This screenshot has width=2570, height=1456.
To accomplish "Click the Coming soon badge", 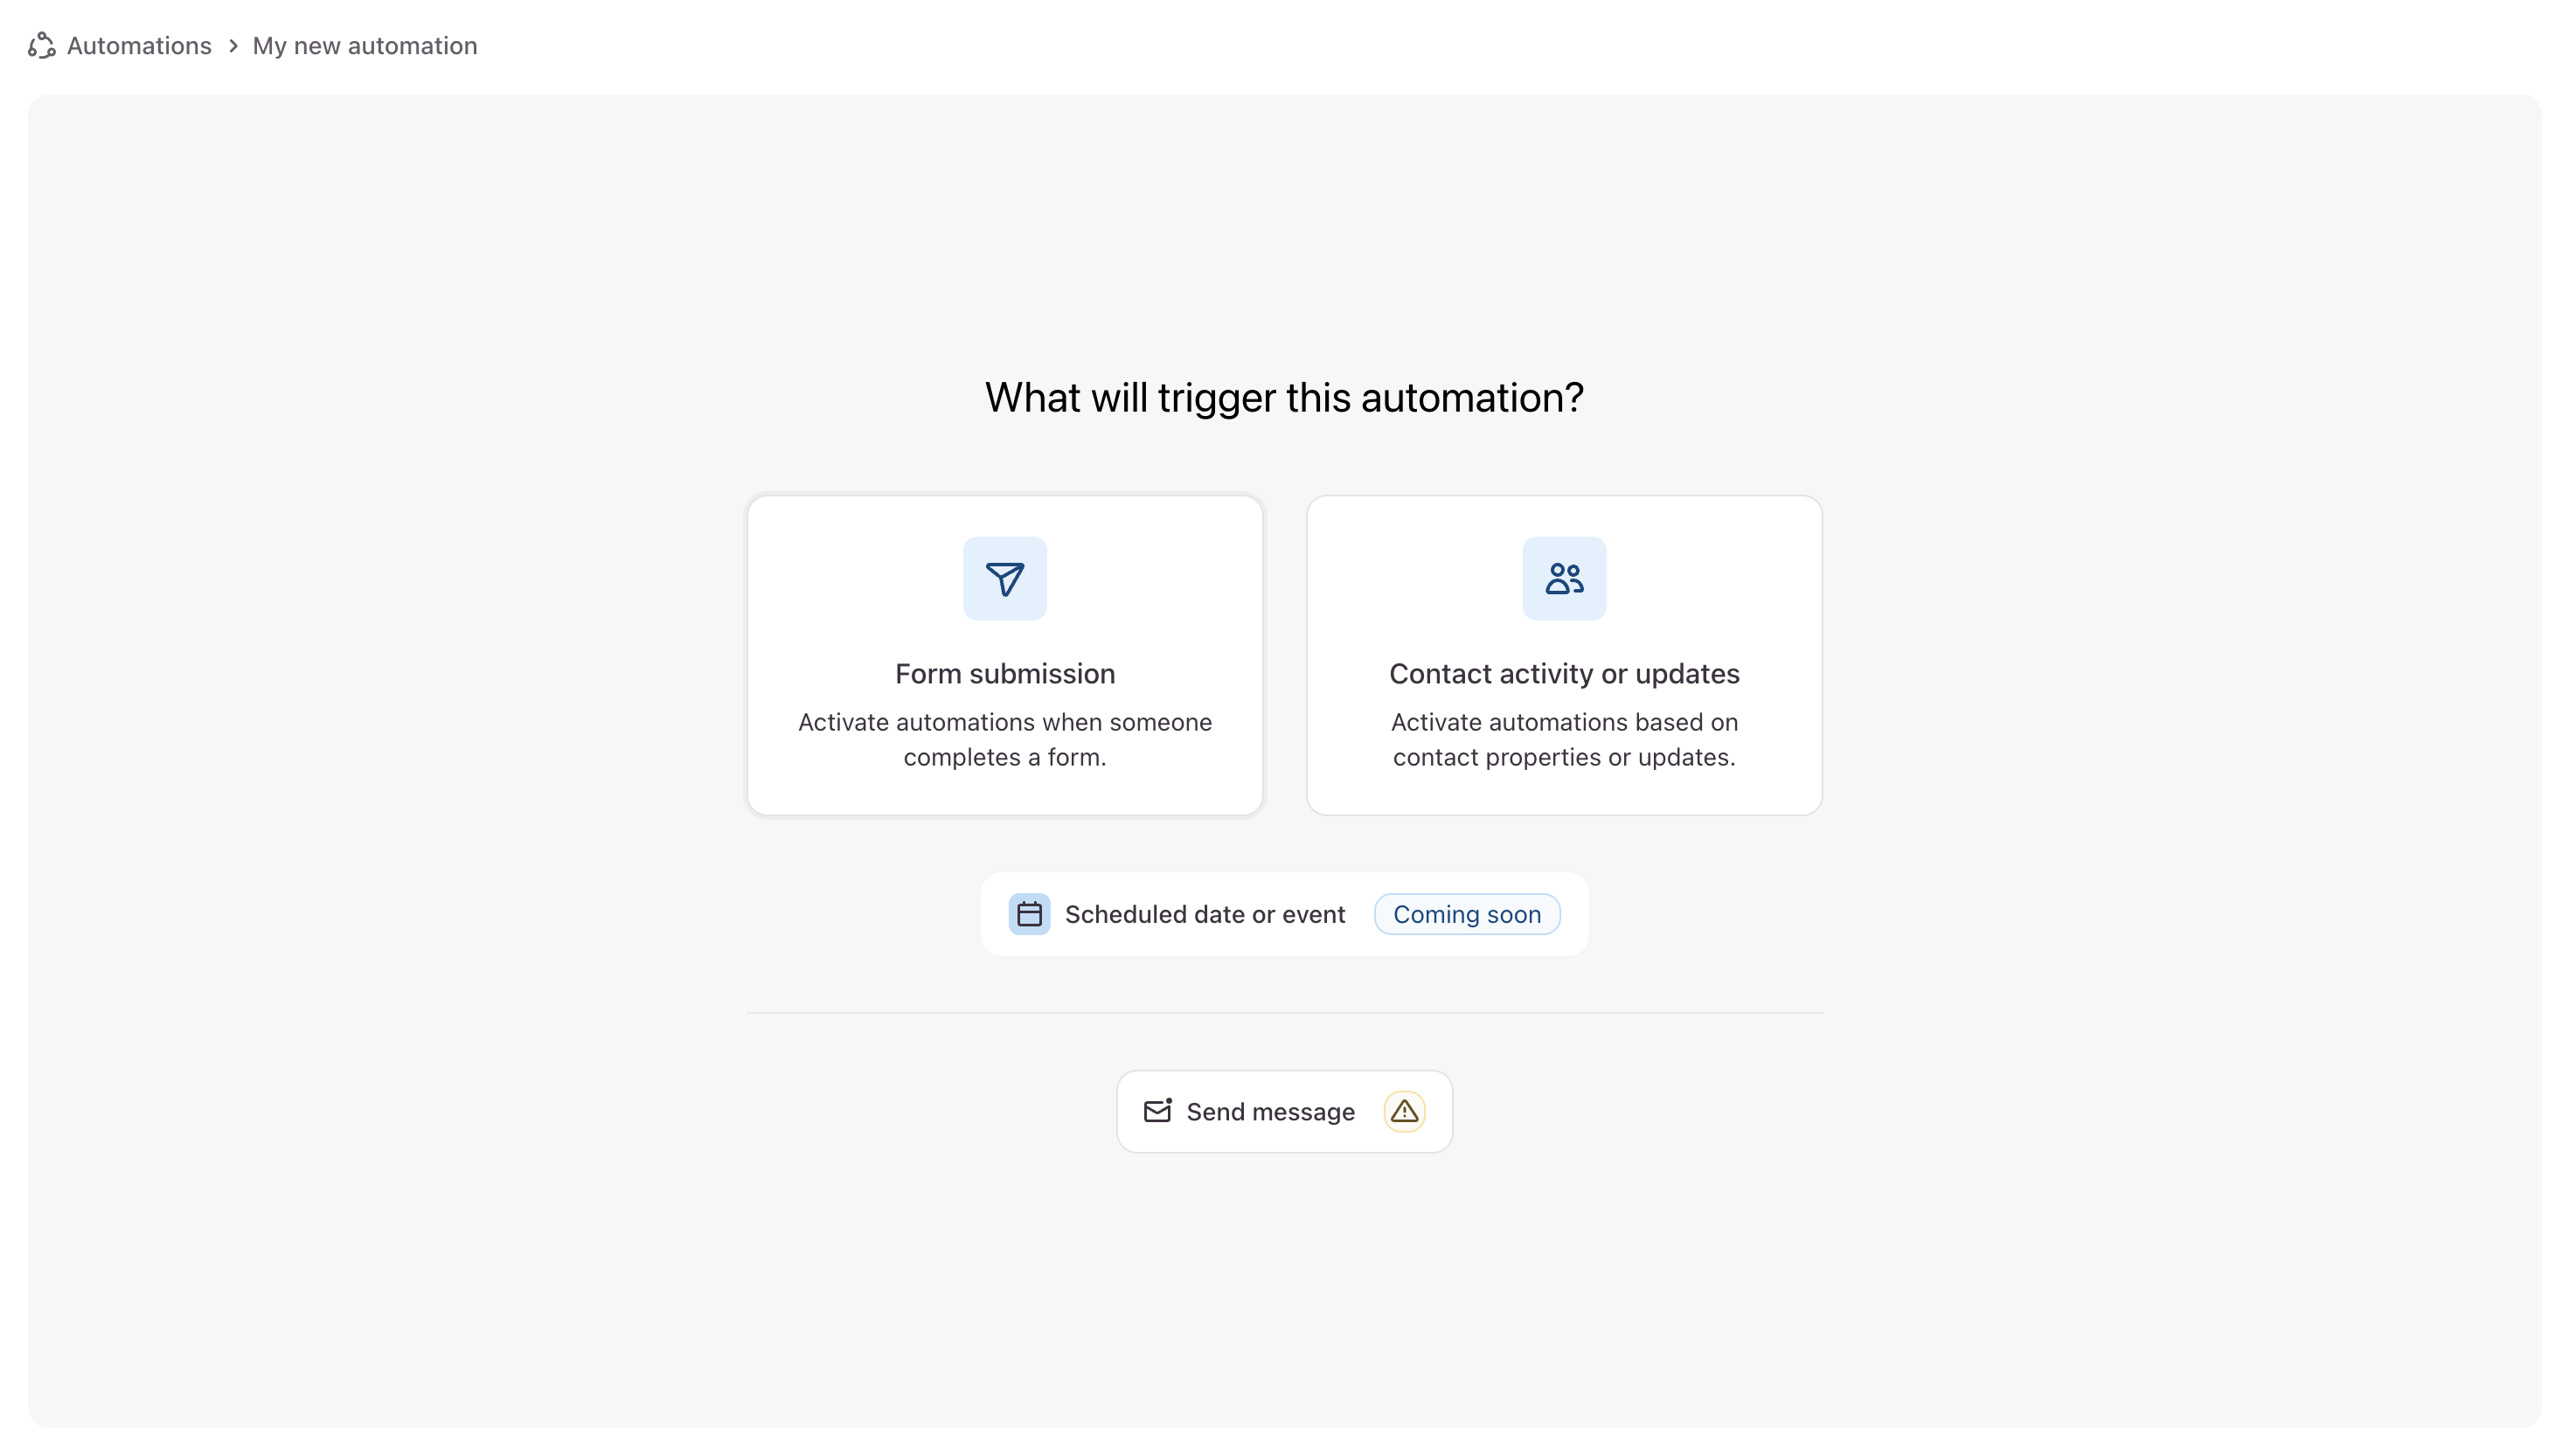I will (1467, 914).
